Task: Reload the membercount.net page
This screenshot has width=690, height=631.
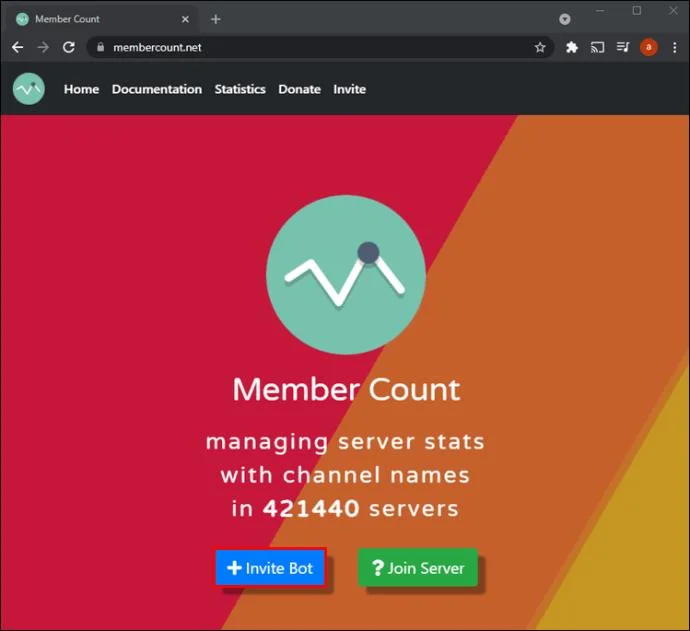Action: pos(69,47)
